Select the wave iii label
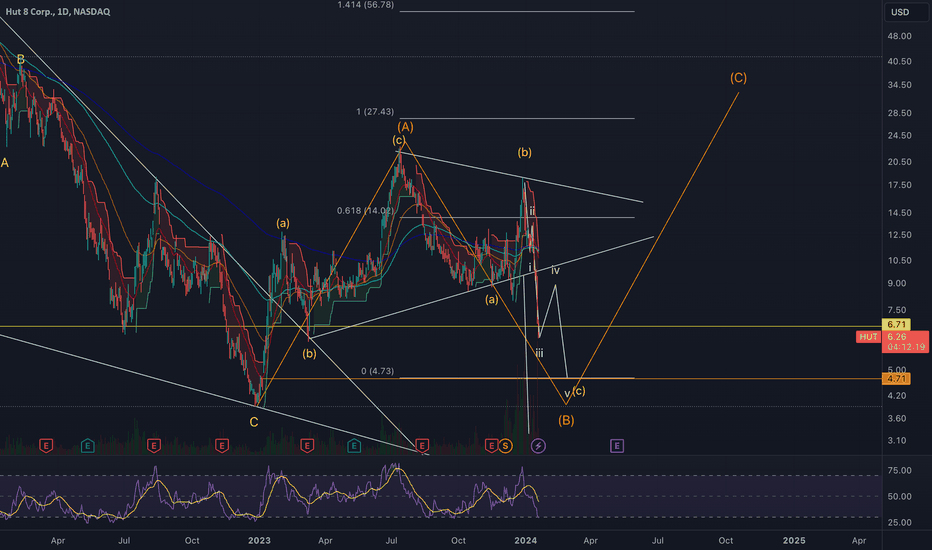 click(539, 353)
